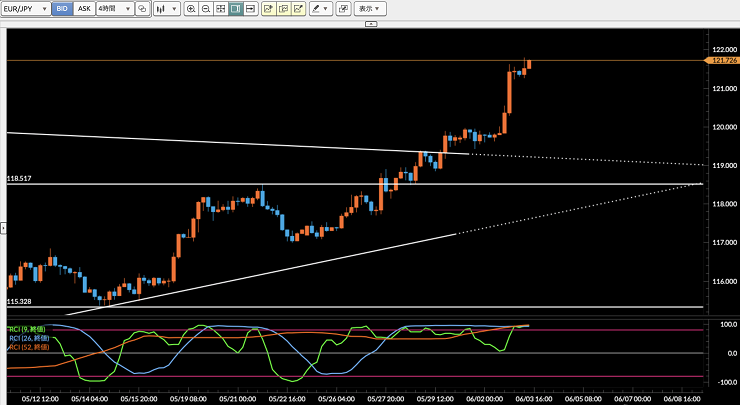This screenshot has height=405, width=740.
Task: Click the RCI(52, 終値) indicator label
Action: [29, 347]
